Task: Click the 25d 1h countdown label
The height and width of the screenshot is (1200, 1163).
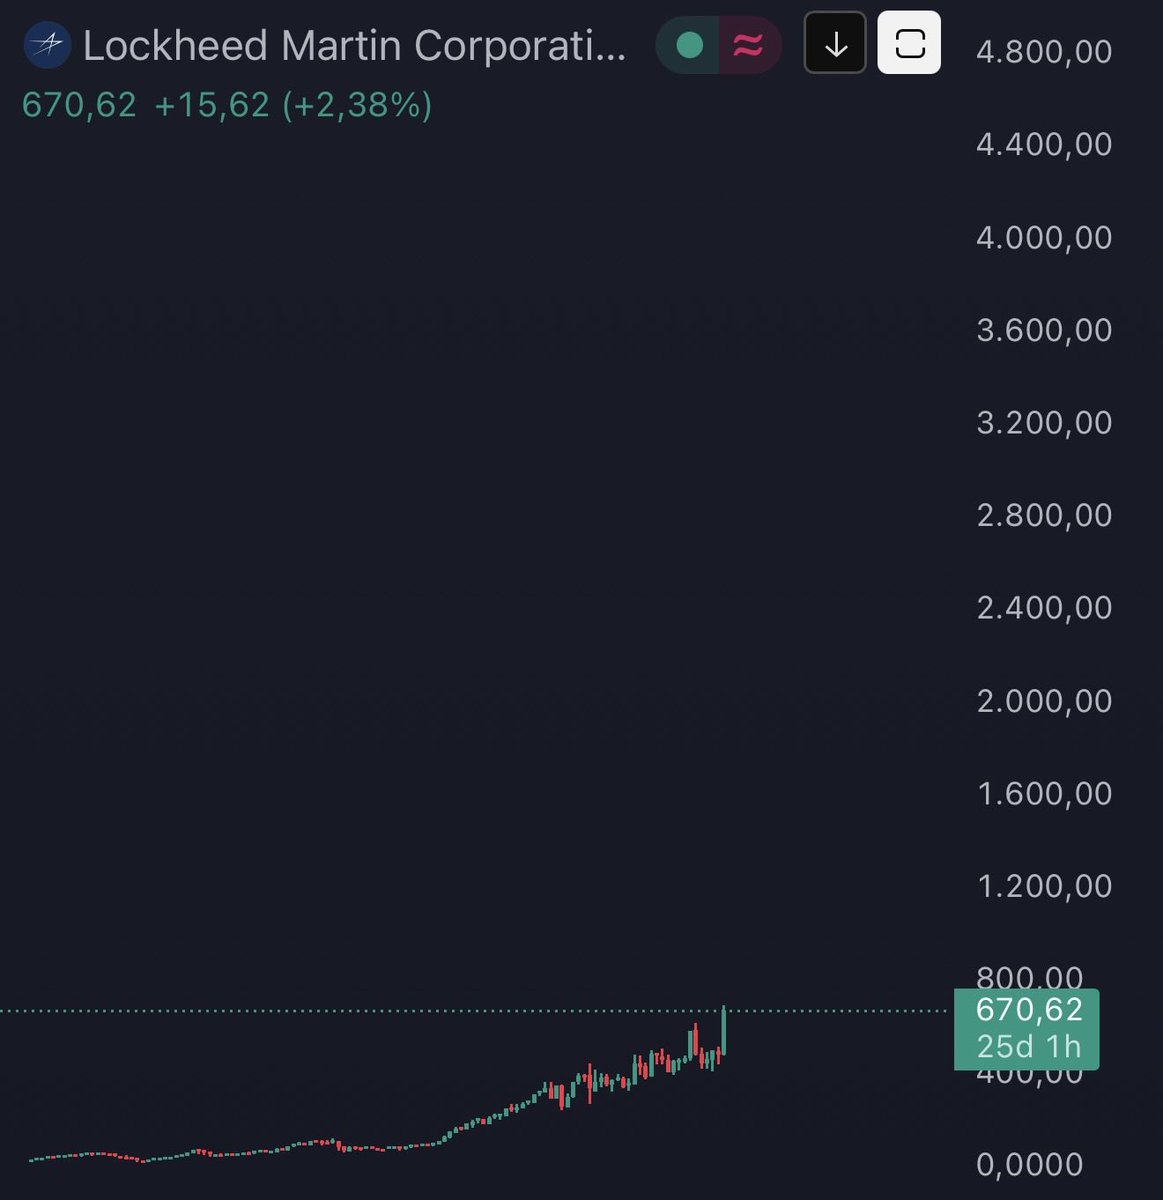Action: click(x=1029, y=1047)
